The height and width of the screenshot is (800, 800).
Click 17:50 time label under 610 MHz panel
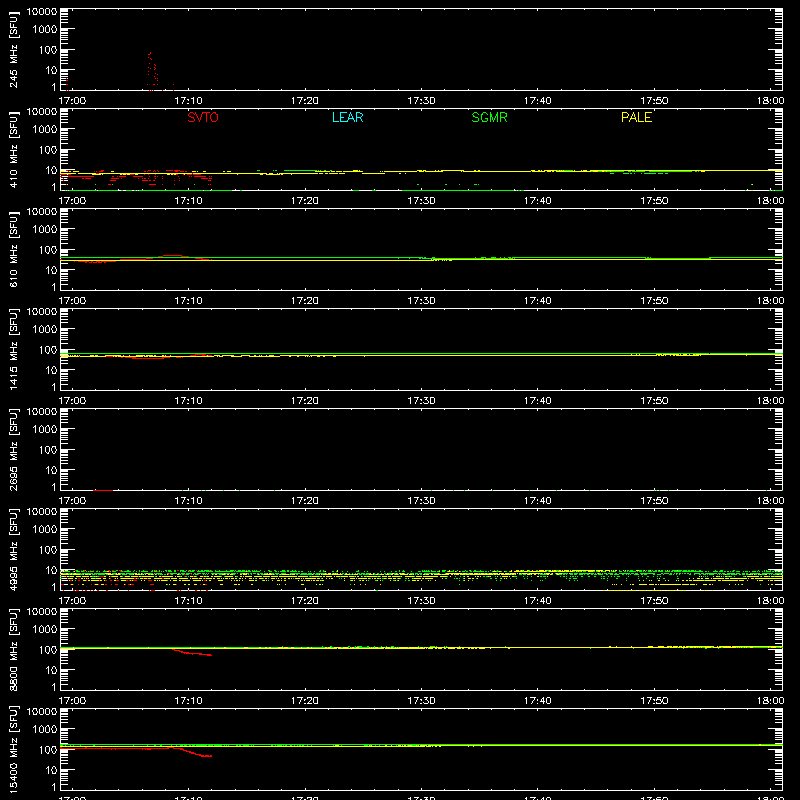click(x=654, y=301)
